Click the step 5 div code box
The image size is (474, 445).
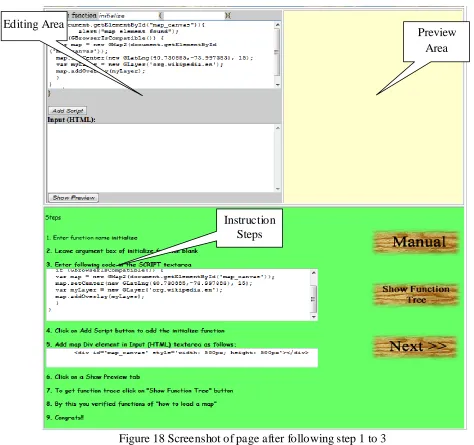tap(182, 358)
